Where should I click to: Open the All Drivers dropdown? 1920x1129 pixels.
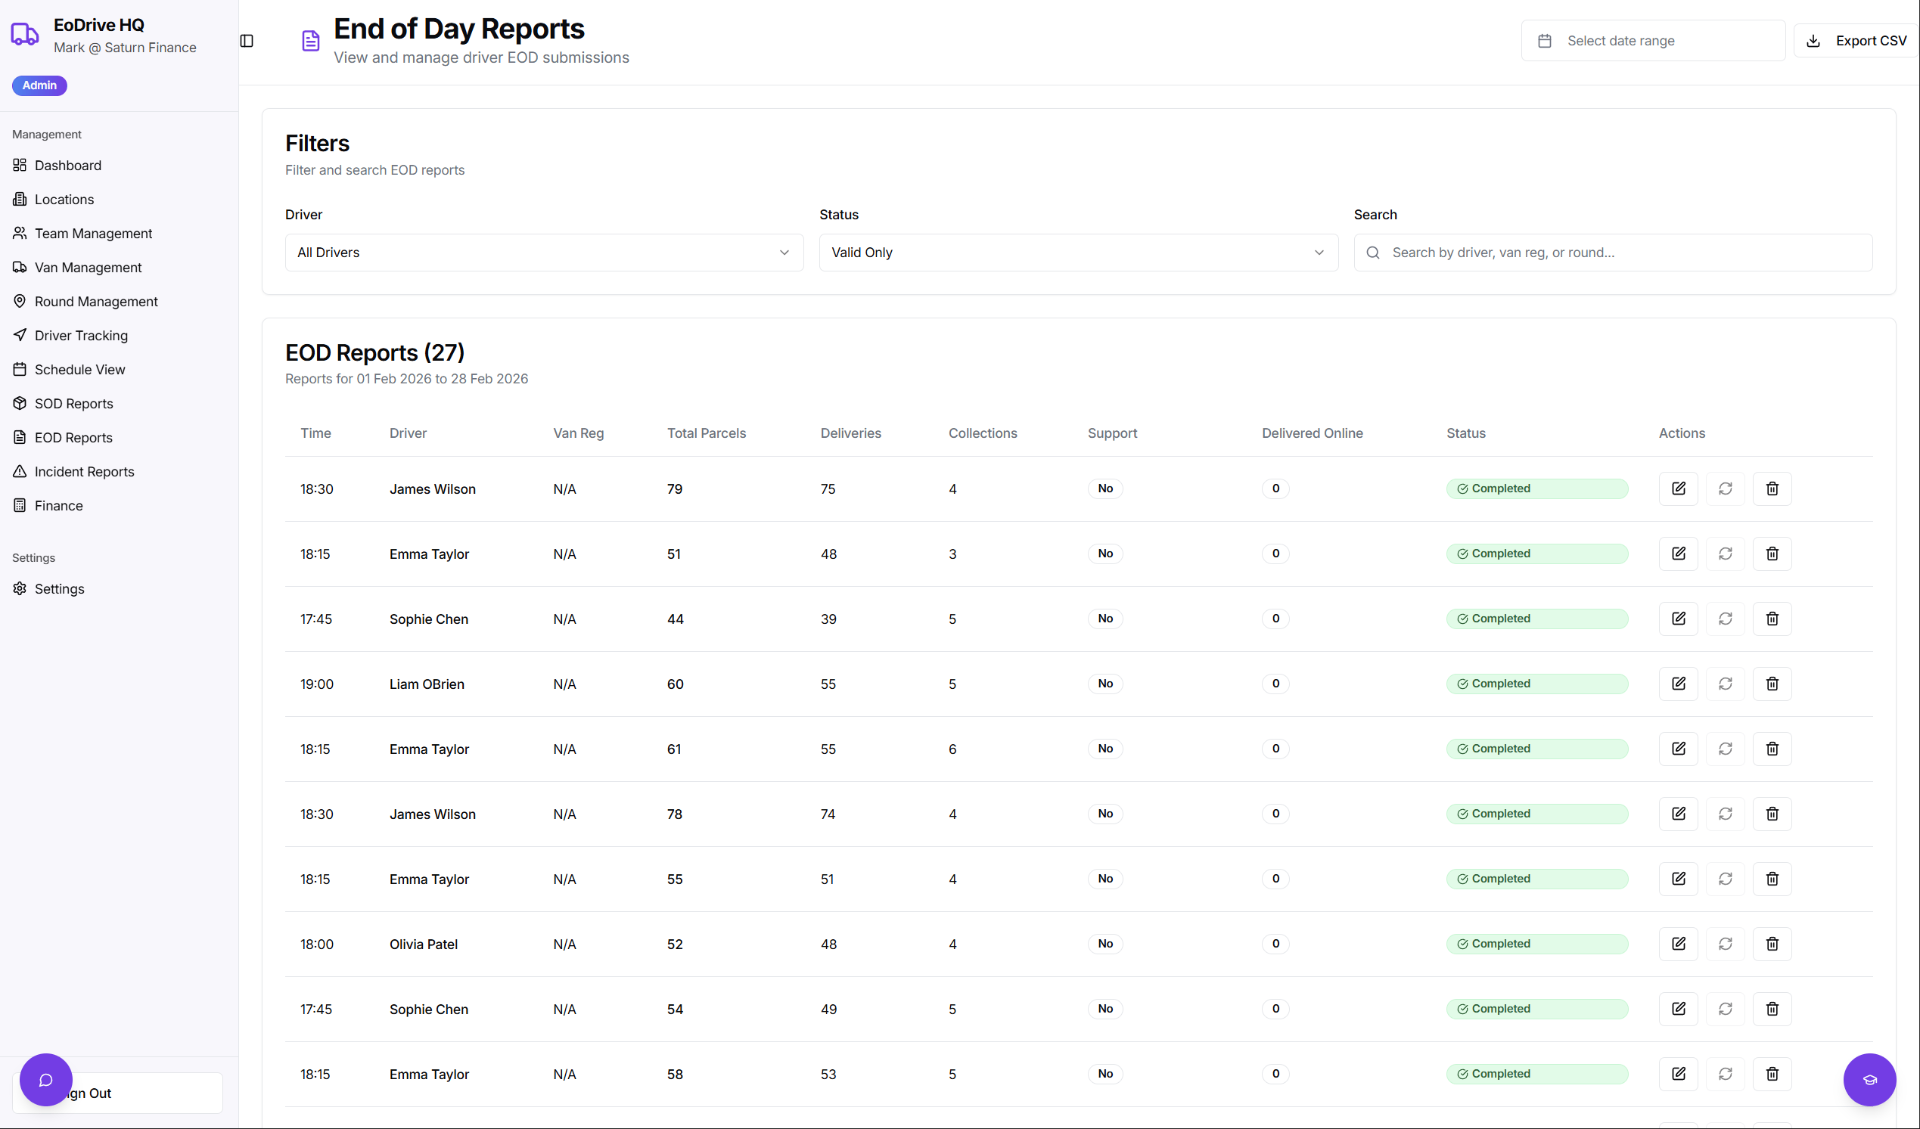coord(544,253)
